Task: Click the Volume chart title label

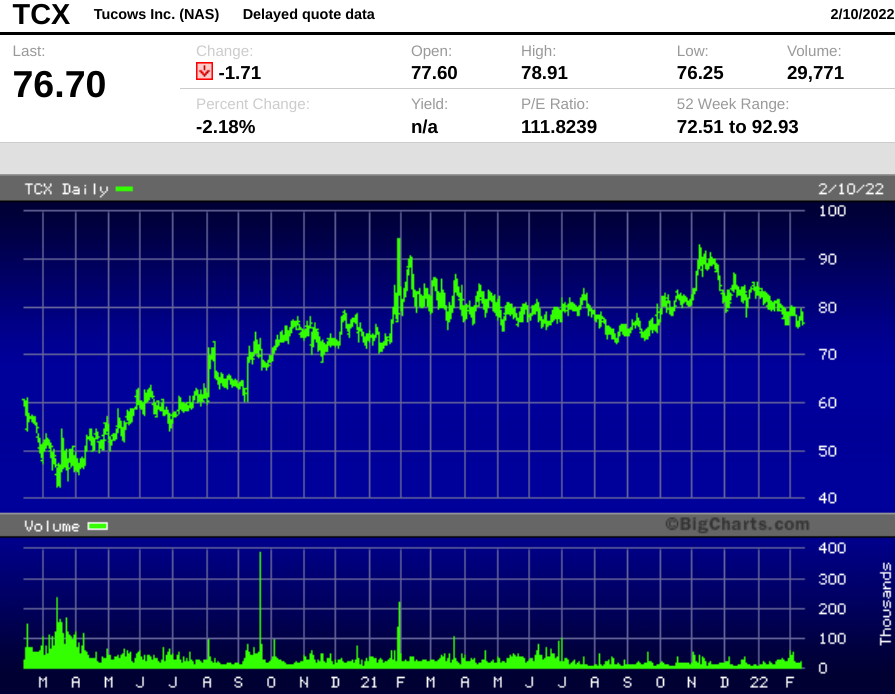Action: (52, 526)
